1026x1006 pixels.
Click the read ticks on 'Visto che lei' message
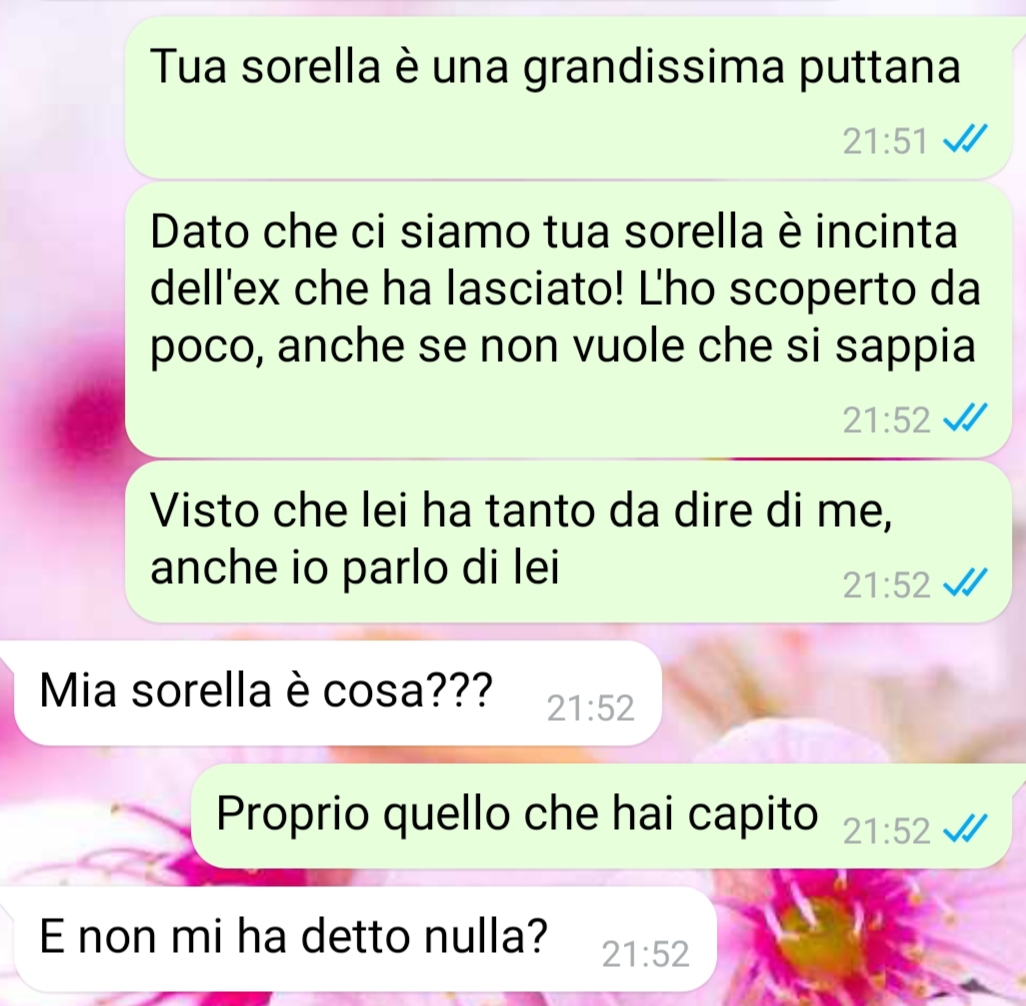click(964, 583)
